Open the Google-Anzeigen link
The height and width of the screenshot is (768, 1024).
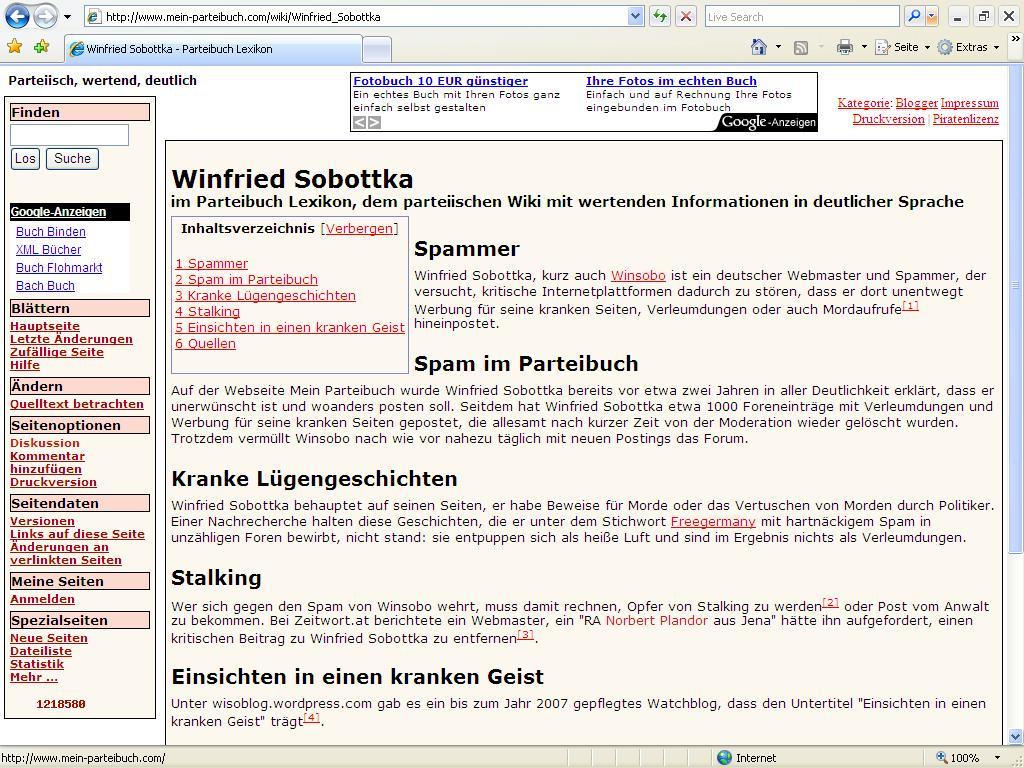click(58, 212)
